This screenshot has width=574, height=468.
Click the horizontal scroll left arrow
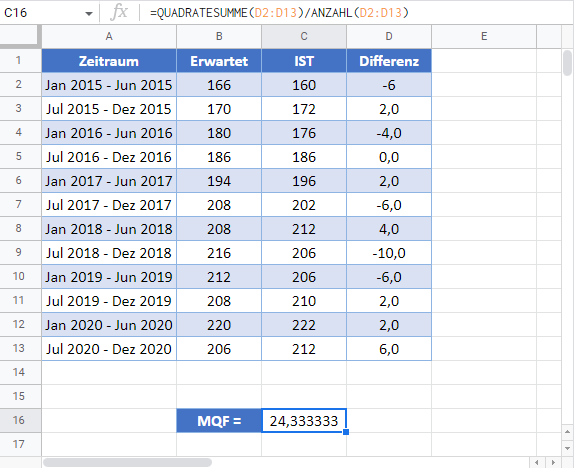537,462
